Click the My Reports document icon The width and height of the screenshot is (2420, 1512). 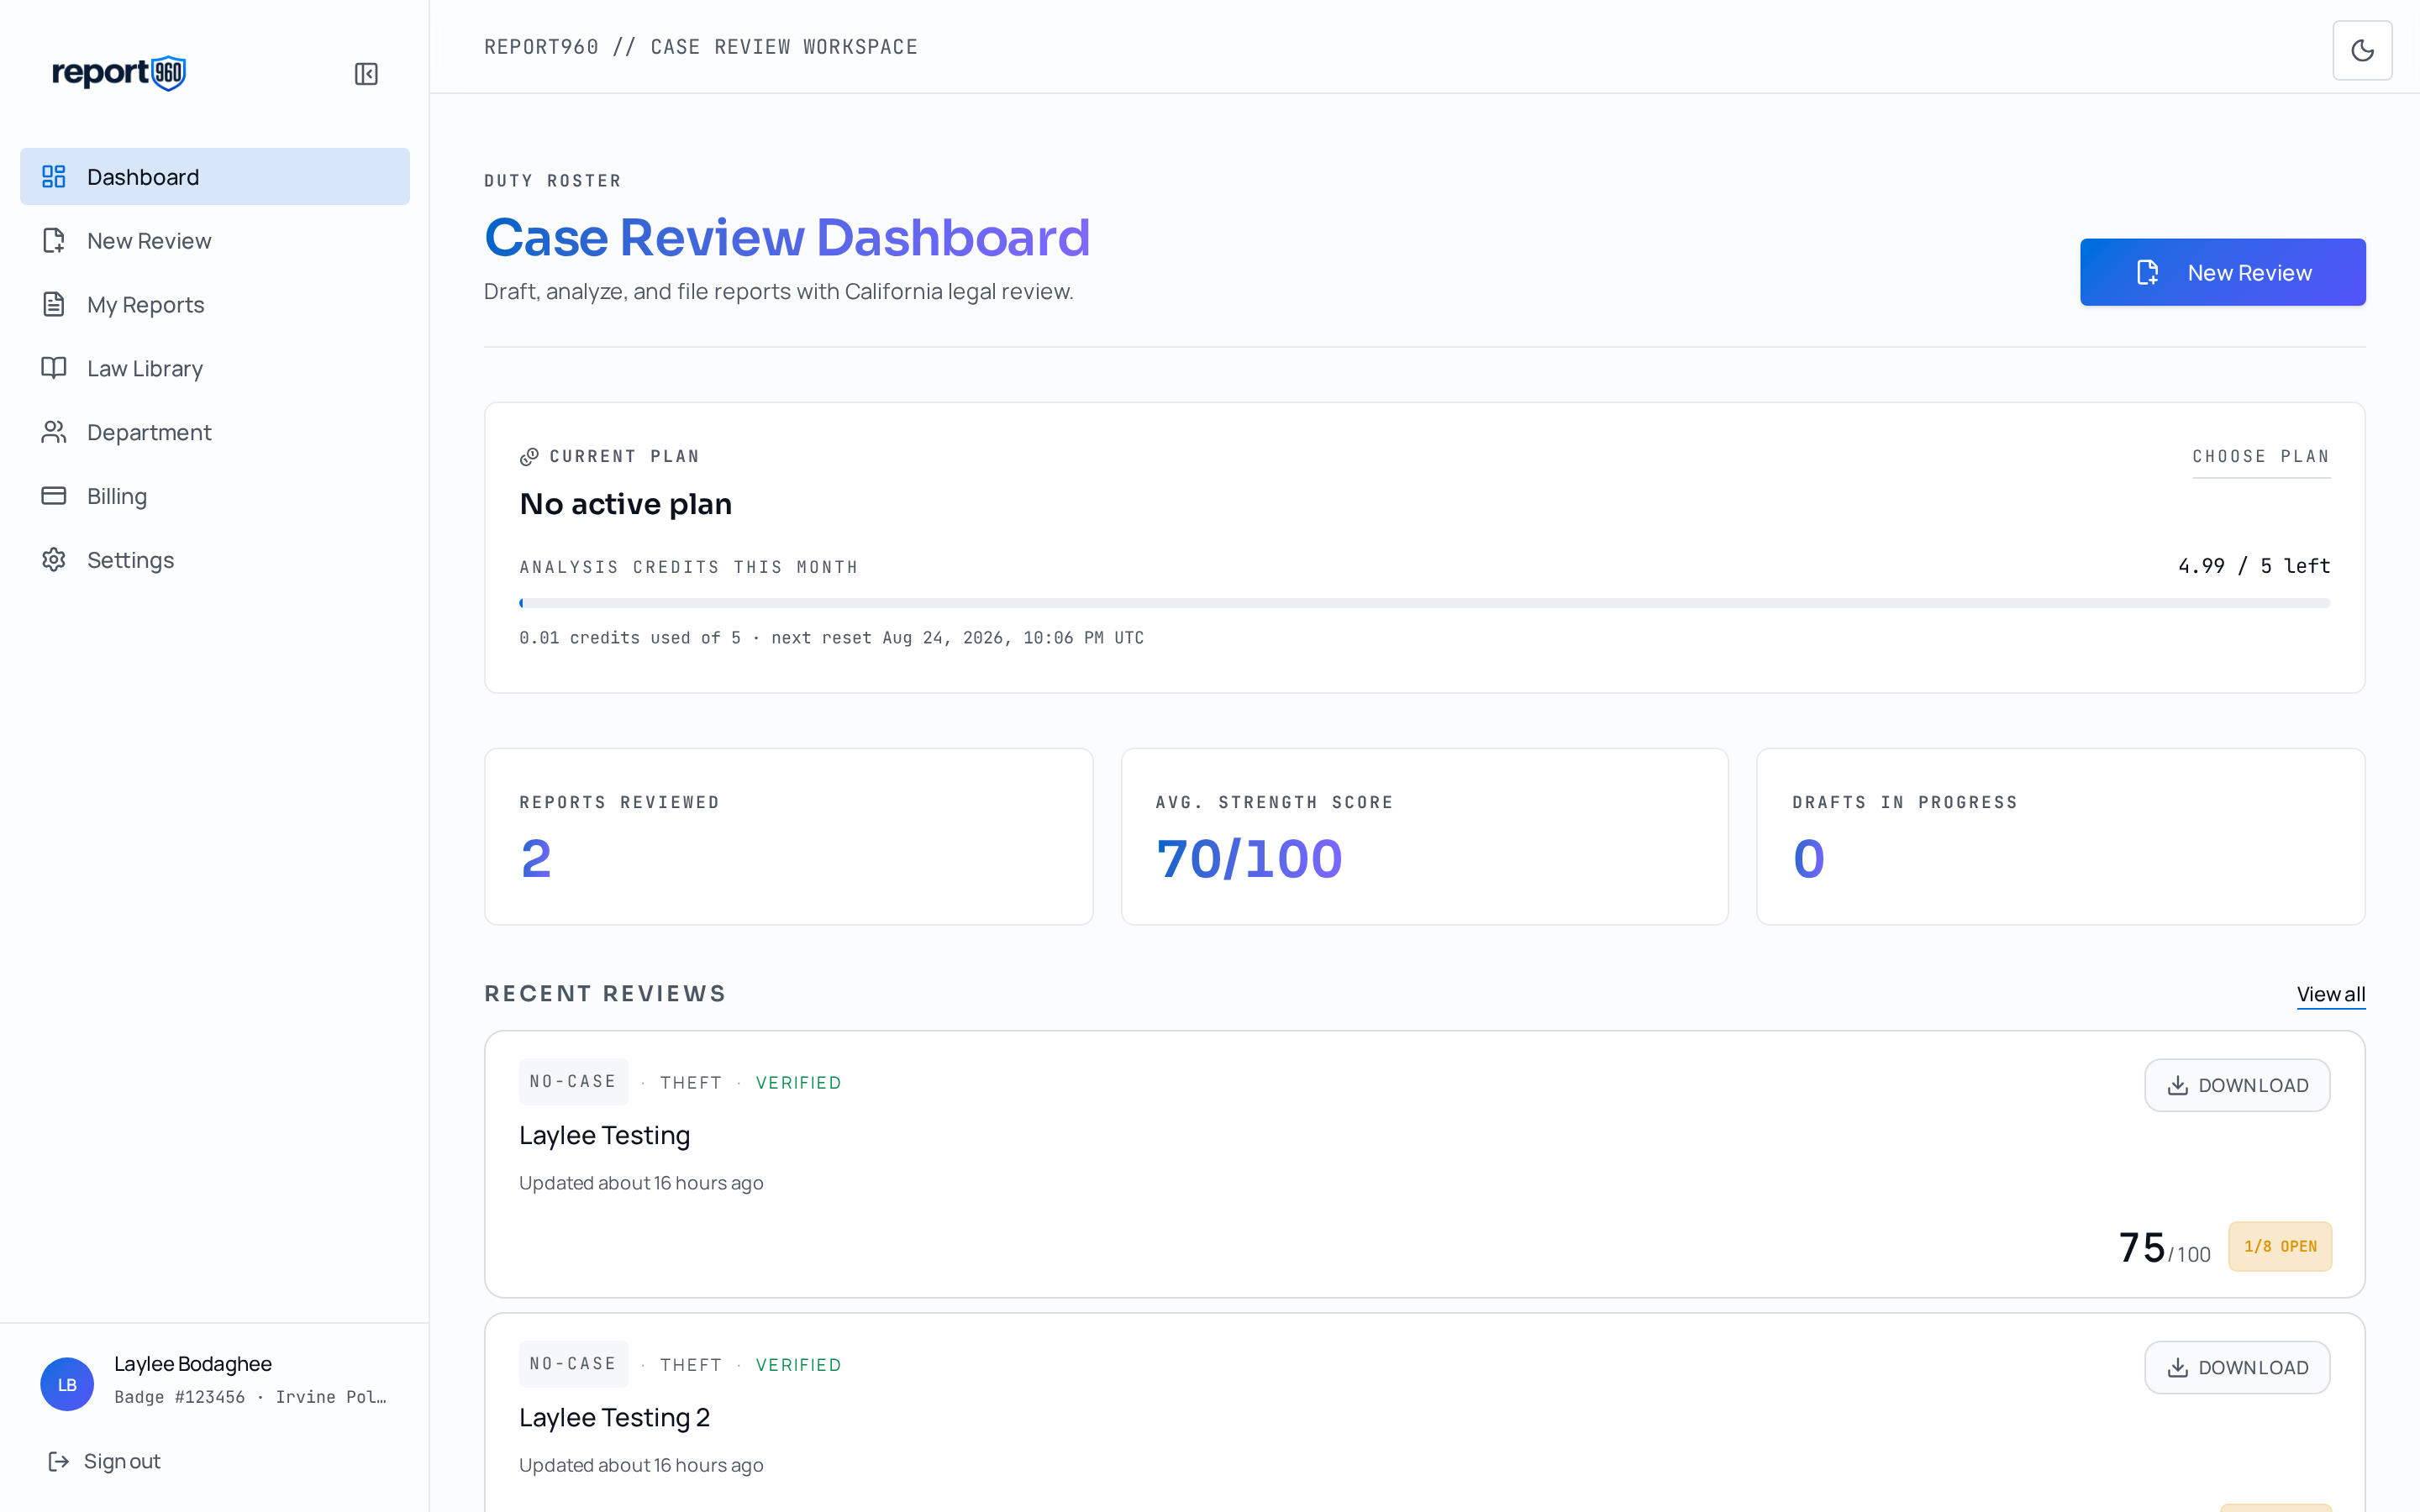tap(54, 305)
